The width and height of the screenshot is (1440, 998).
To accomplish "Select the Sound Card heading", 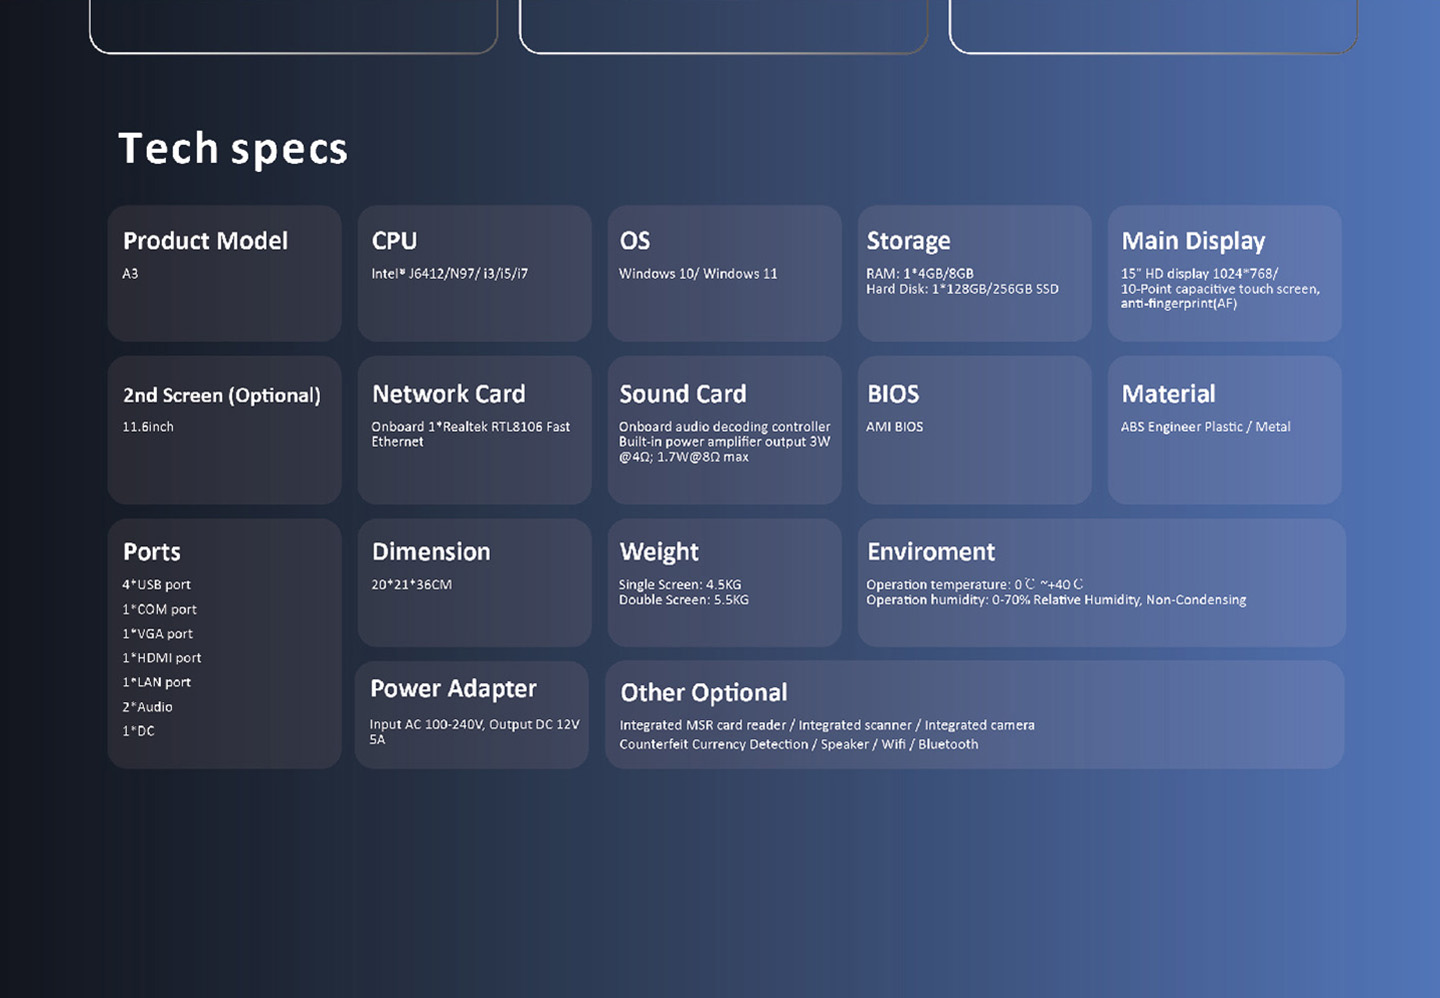I will point(683,394).
